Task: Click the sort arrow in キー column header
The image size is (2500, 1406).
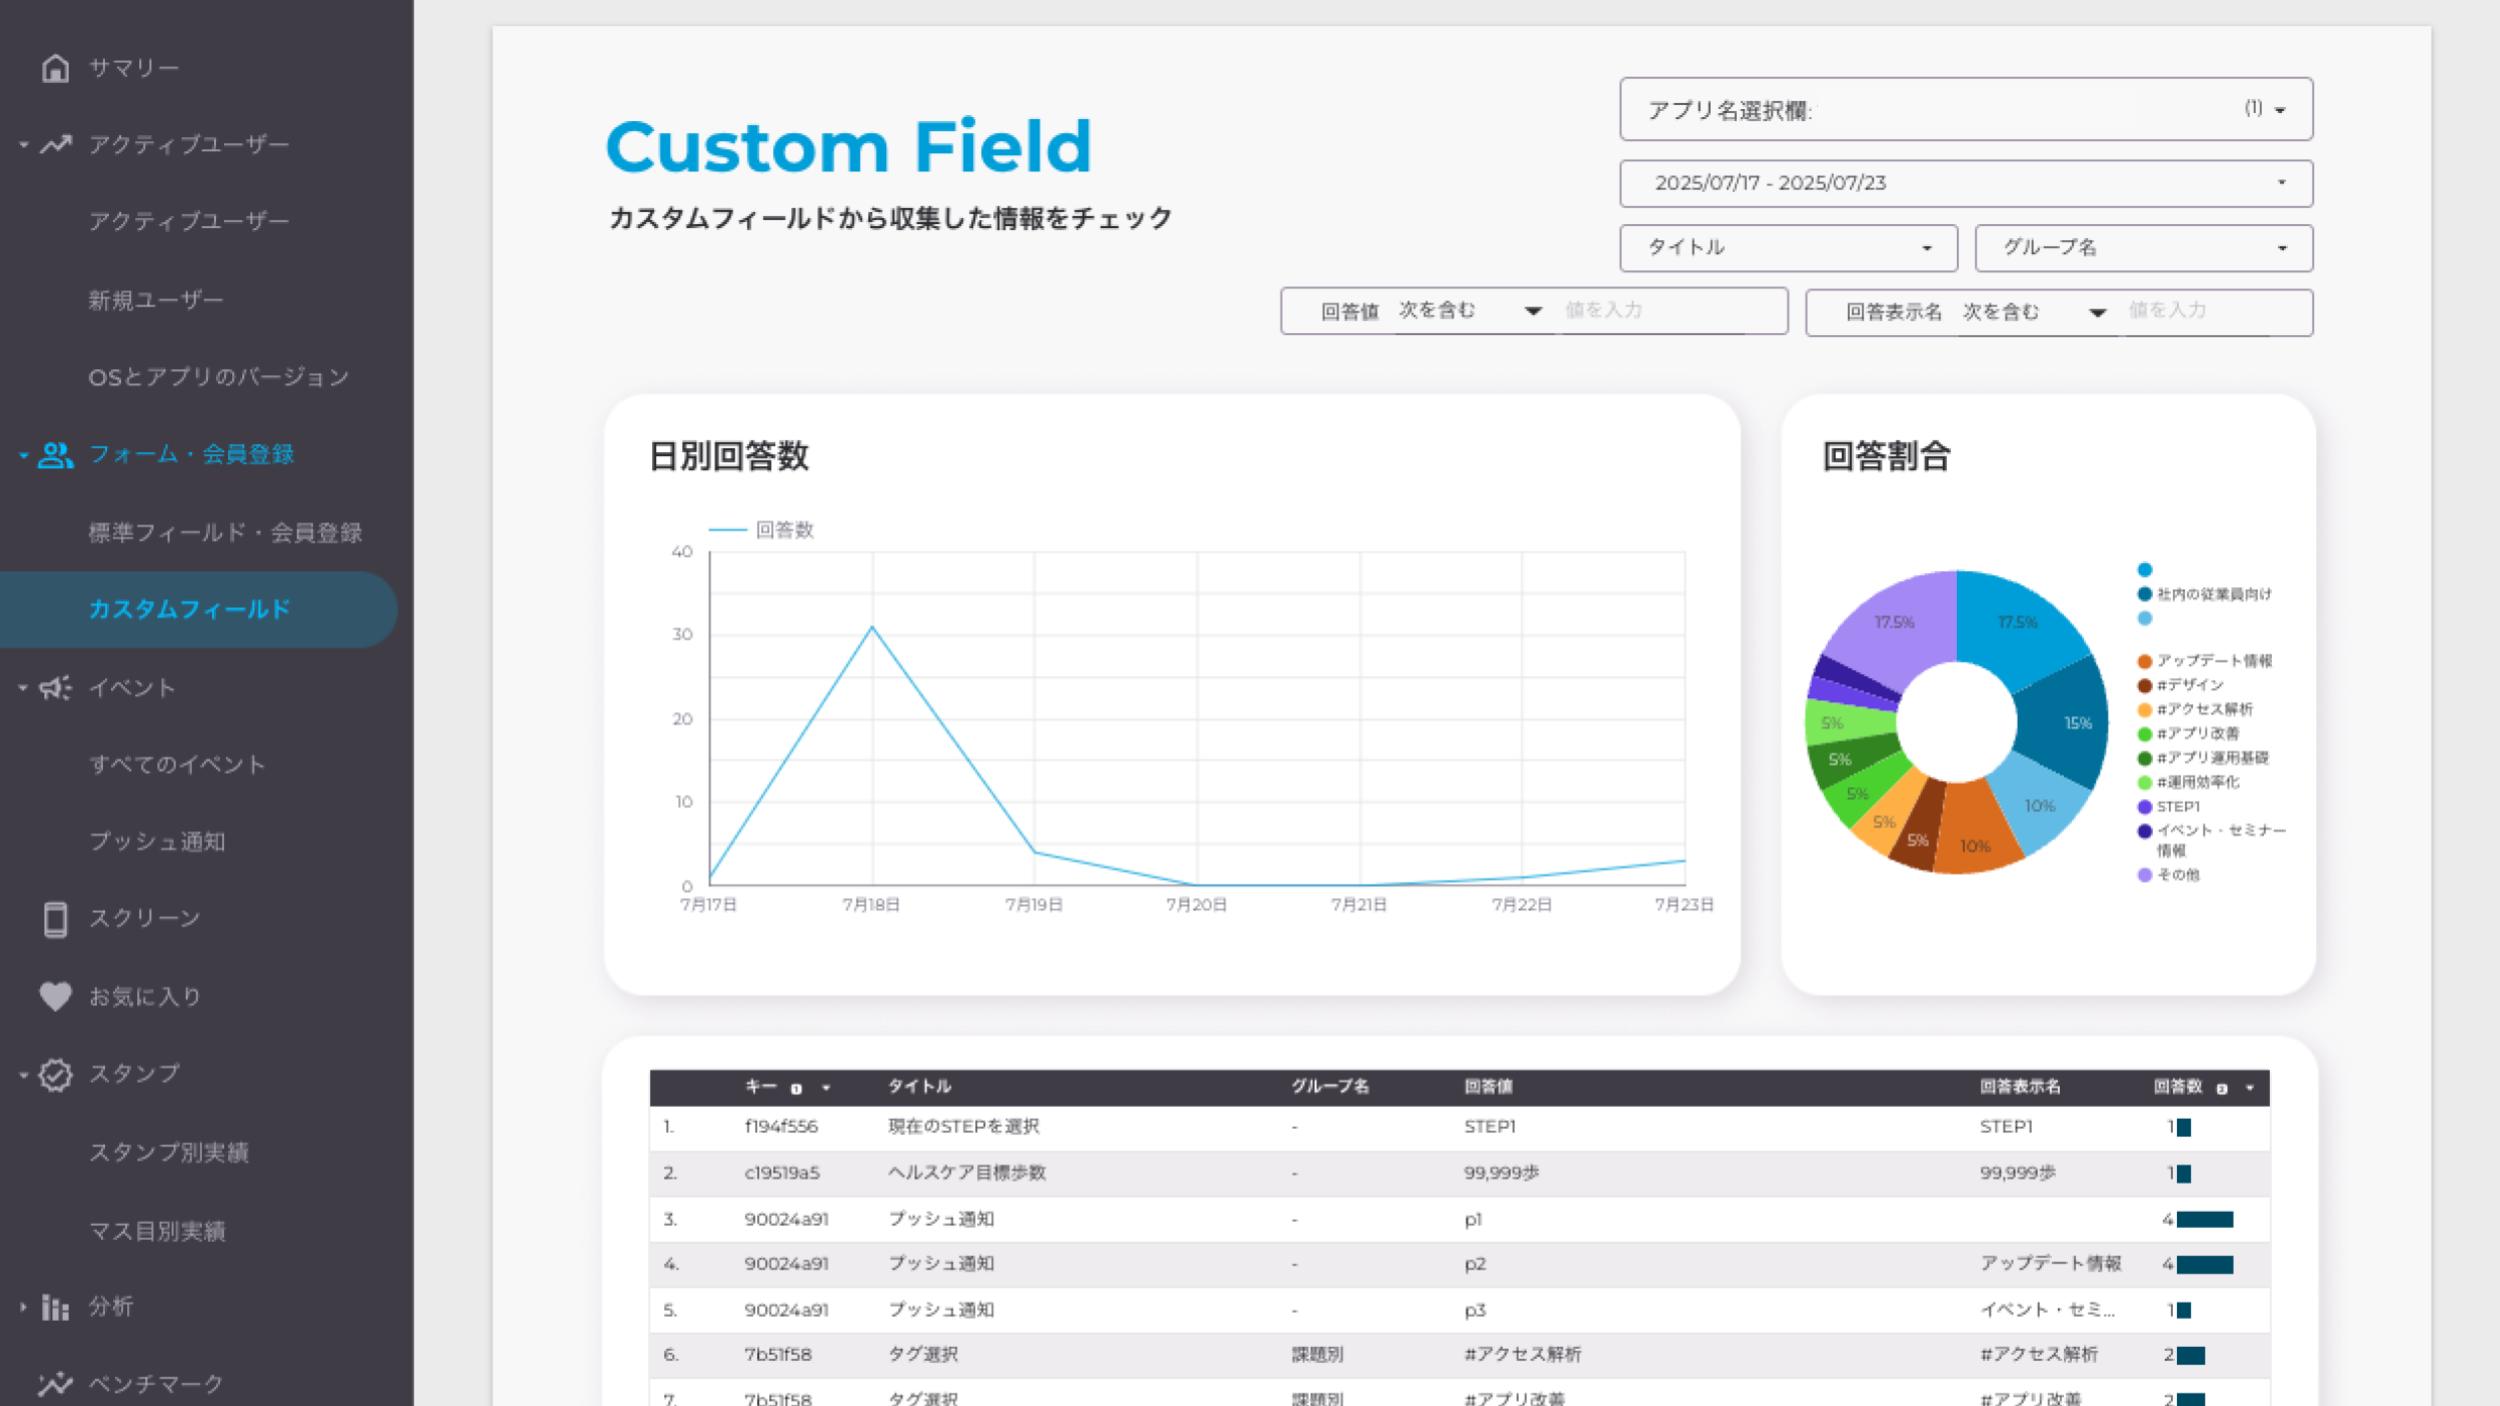Action: [x=826, y=1088]
